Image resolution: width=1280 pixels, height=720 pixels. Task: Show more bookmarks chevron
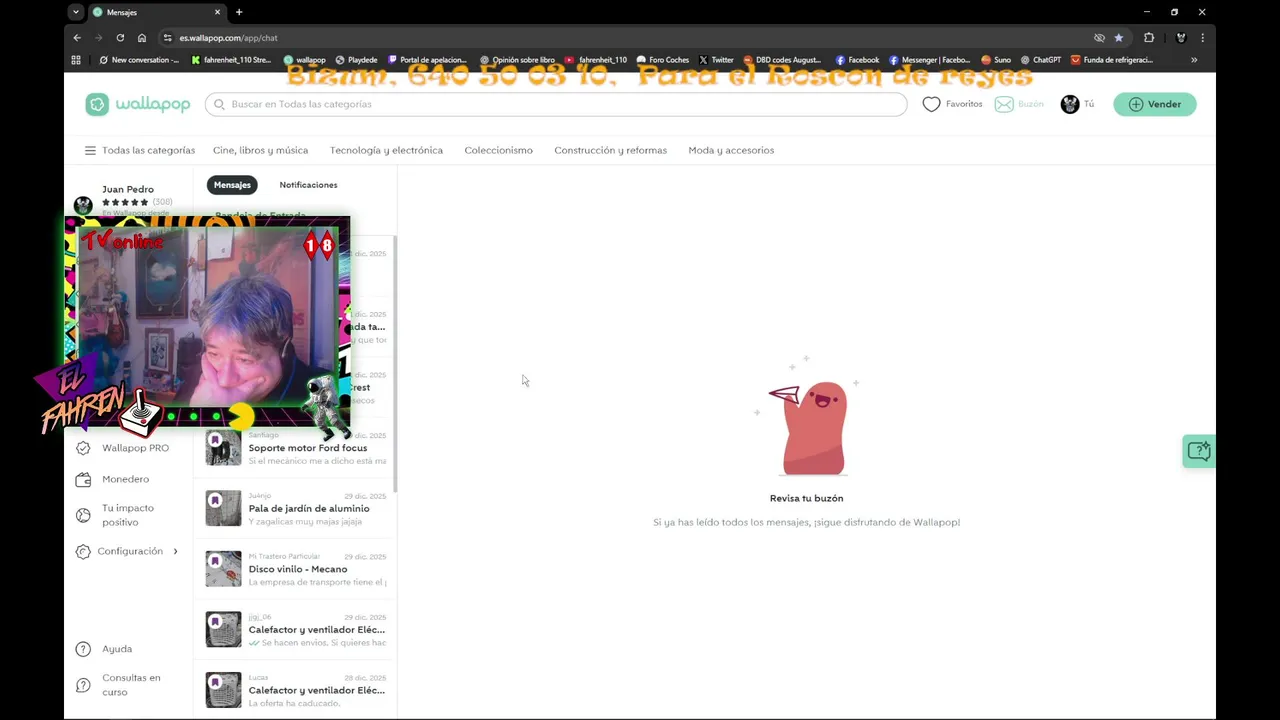[x=1194, y=60]
